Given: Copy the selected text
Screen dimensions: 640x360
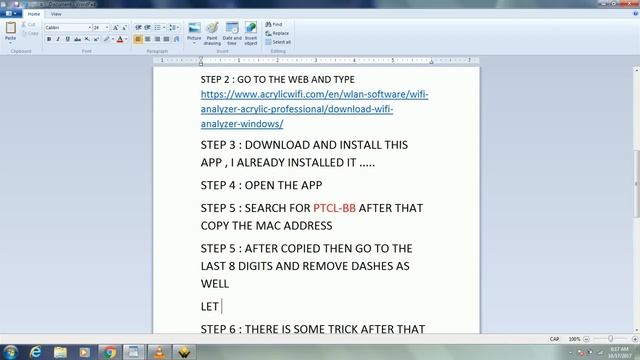Looking at the screenshot, I should [30, 33].
